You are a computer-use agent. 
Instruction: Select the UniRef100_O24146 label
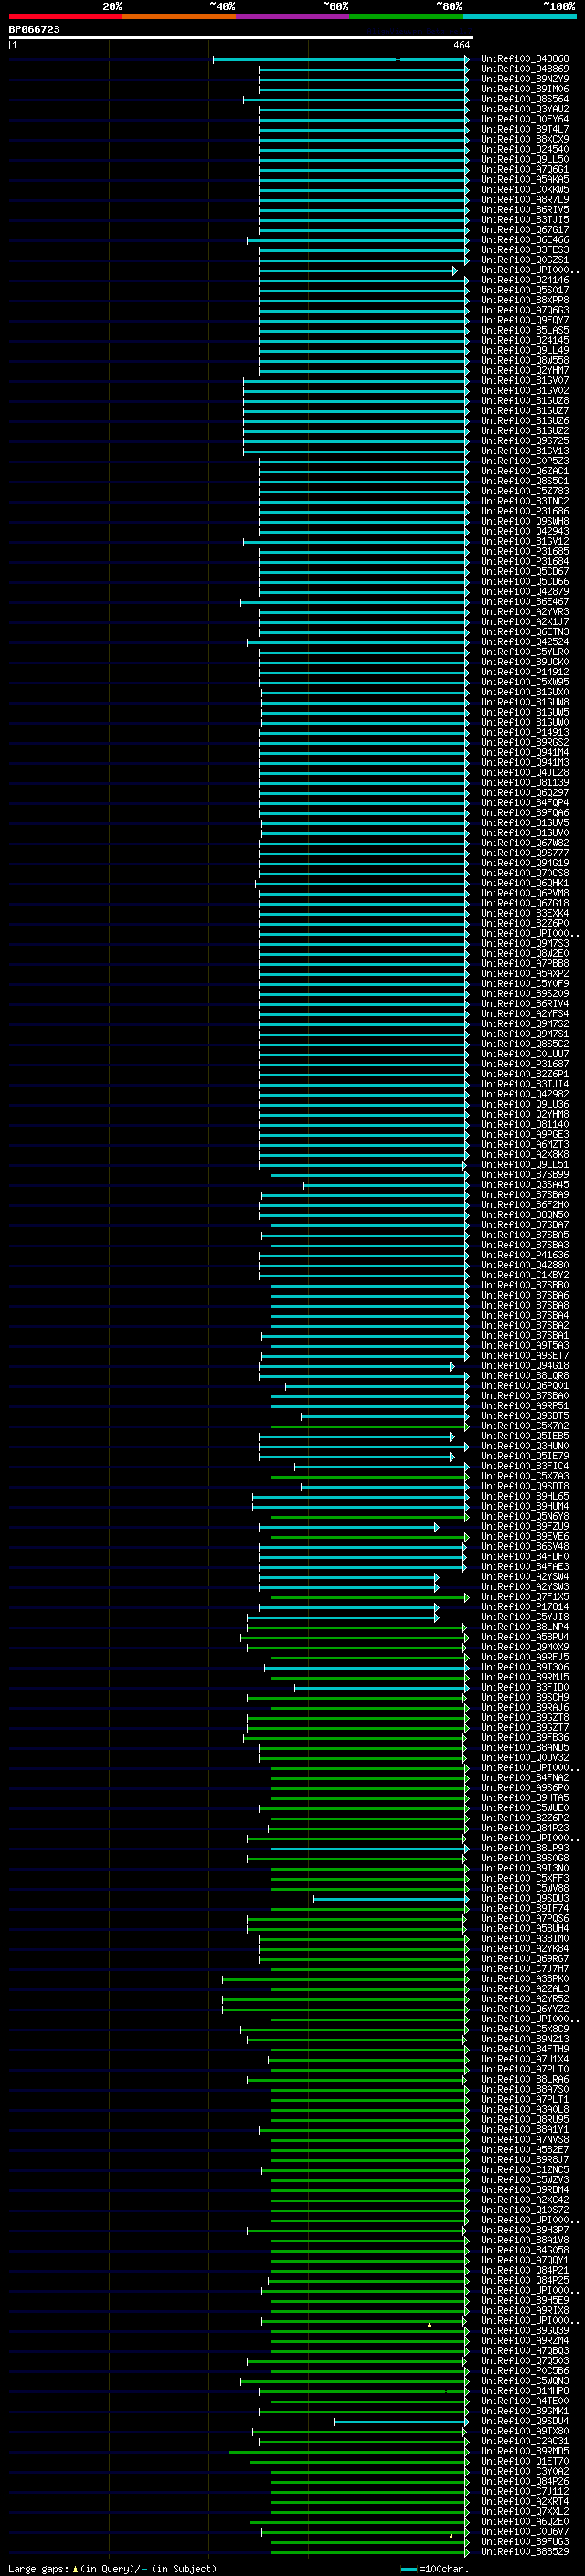[x=524, y=280]
